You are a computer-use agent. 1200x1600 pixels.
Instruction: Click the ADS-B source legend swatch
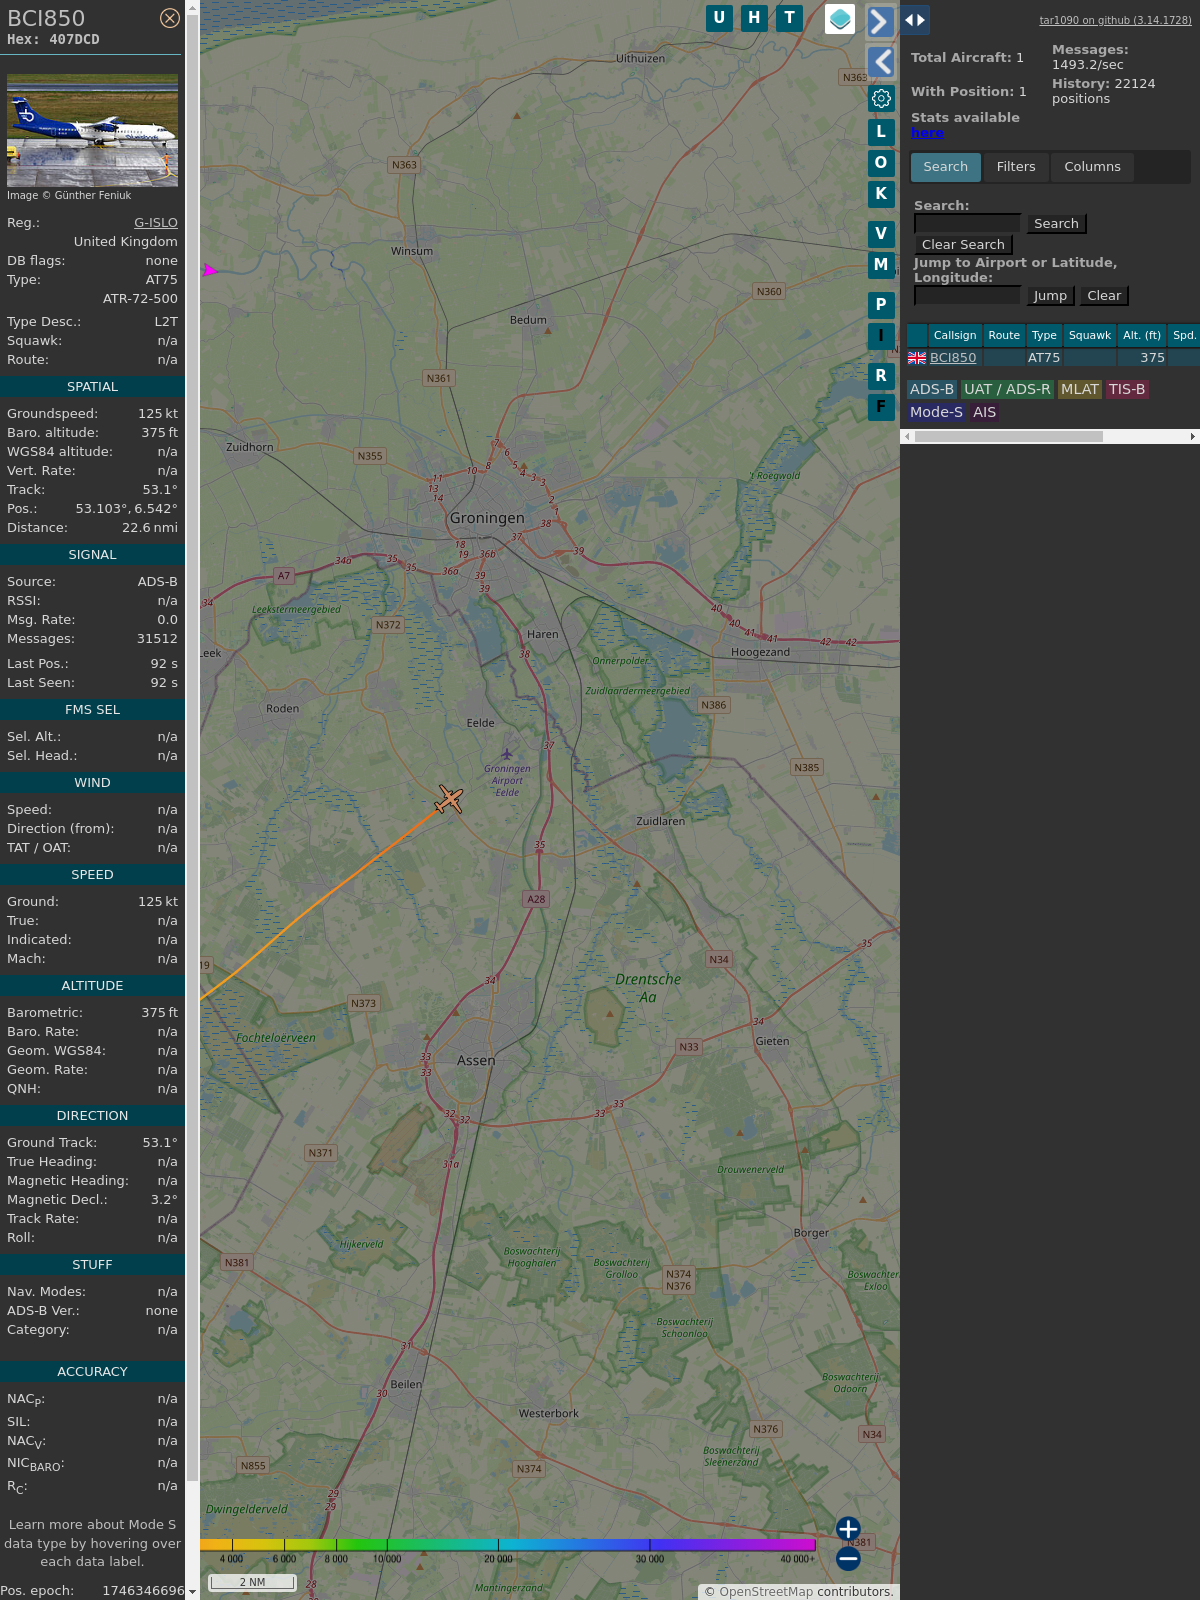click(x=932, y=390)
